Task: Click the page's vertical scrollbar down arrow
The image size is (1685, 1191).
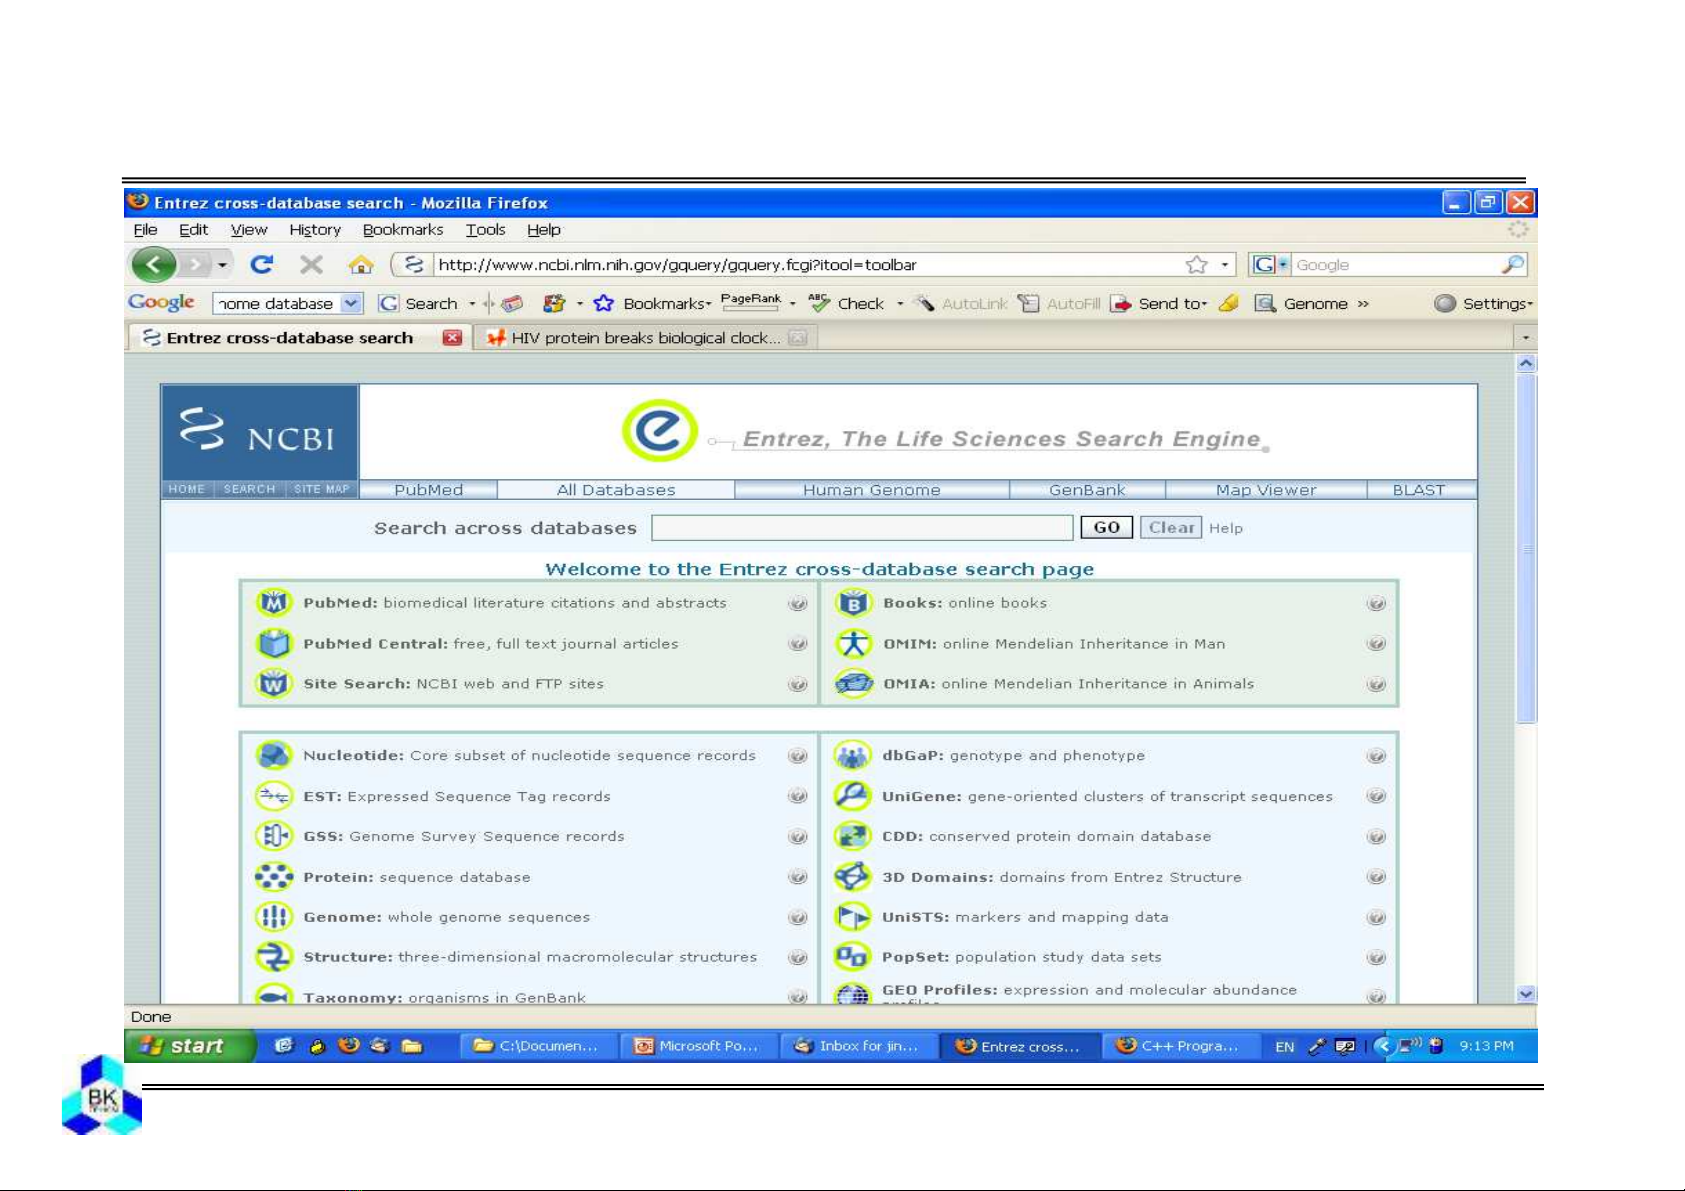Action: [x=1525, y=994]
